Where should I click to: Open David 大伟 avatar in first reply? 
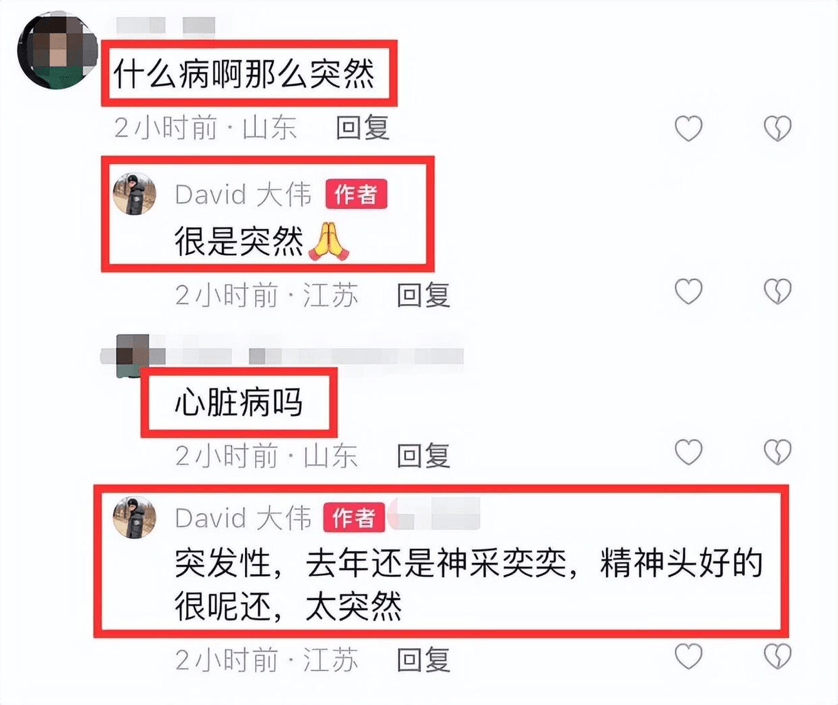point(134,194)
